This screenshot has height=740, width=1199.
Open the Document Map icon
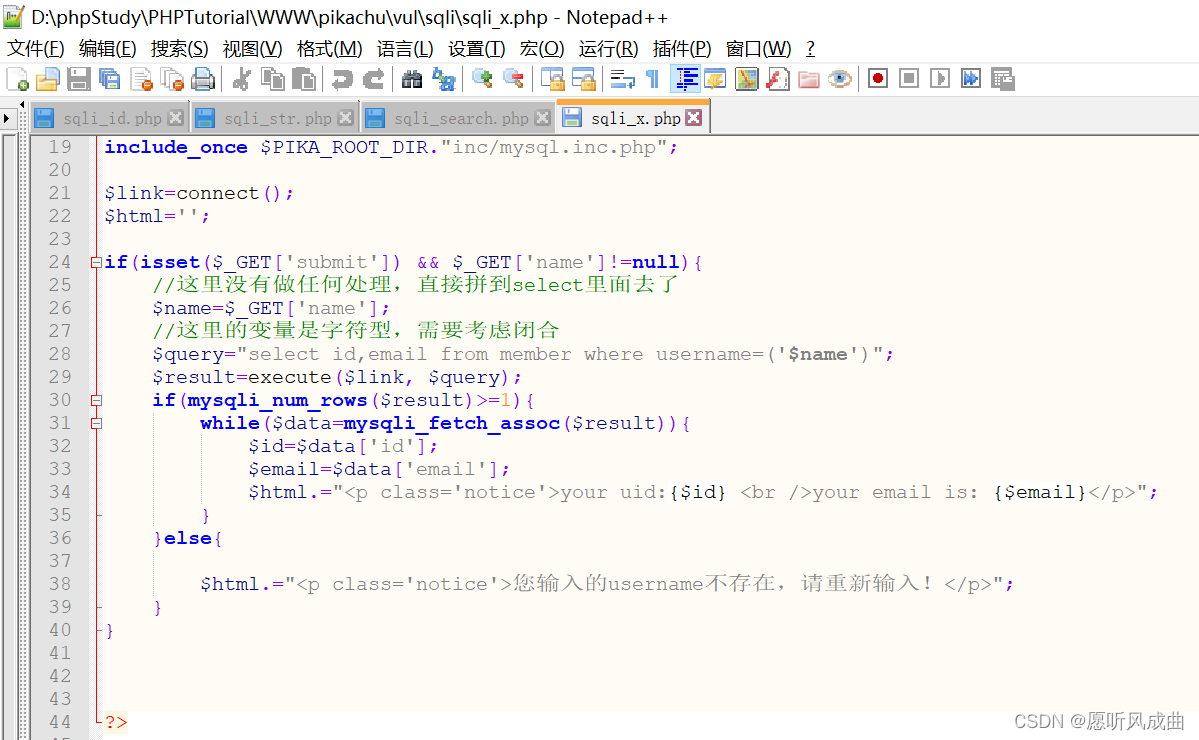[x=746, y=79]
